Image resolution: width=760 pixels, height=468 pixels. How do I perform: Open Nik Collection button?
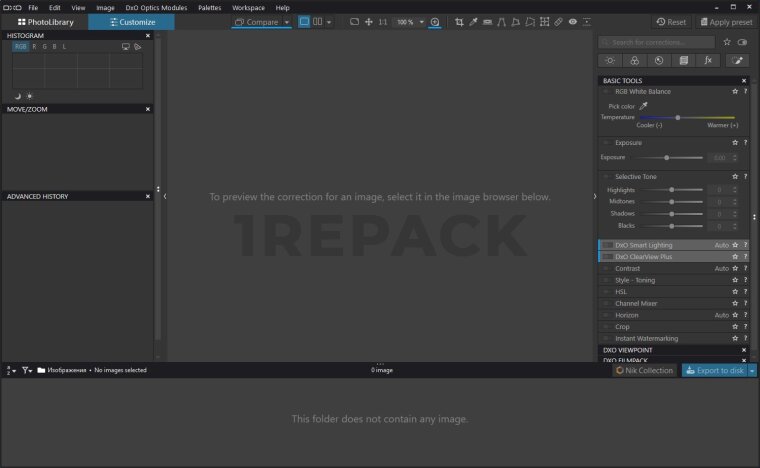[644, 370]
